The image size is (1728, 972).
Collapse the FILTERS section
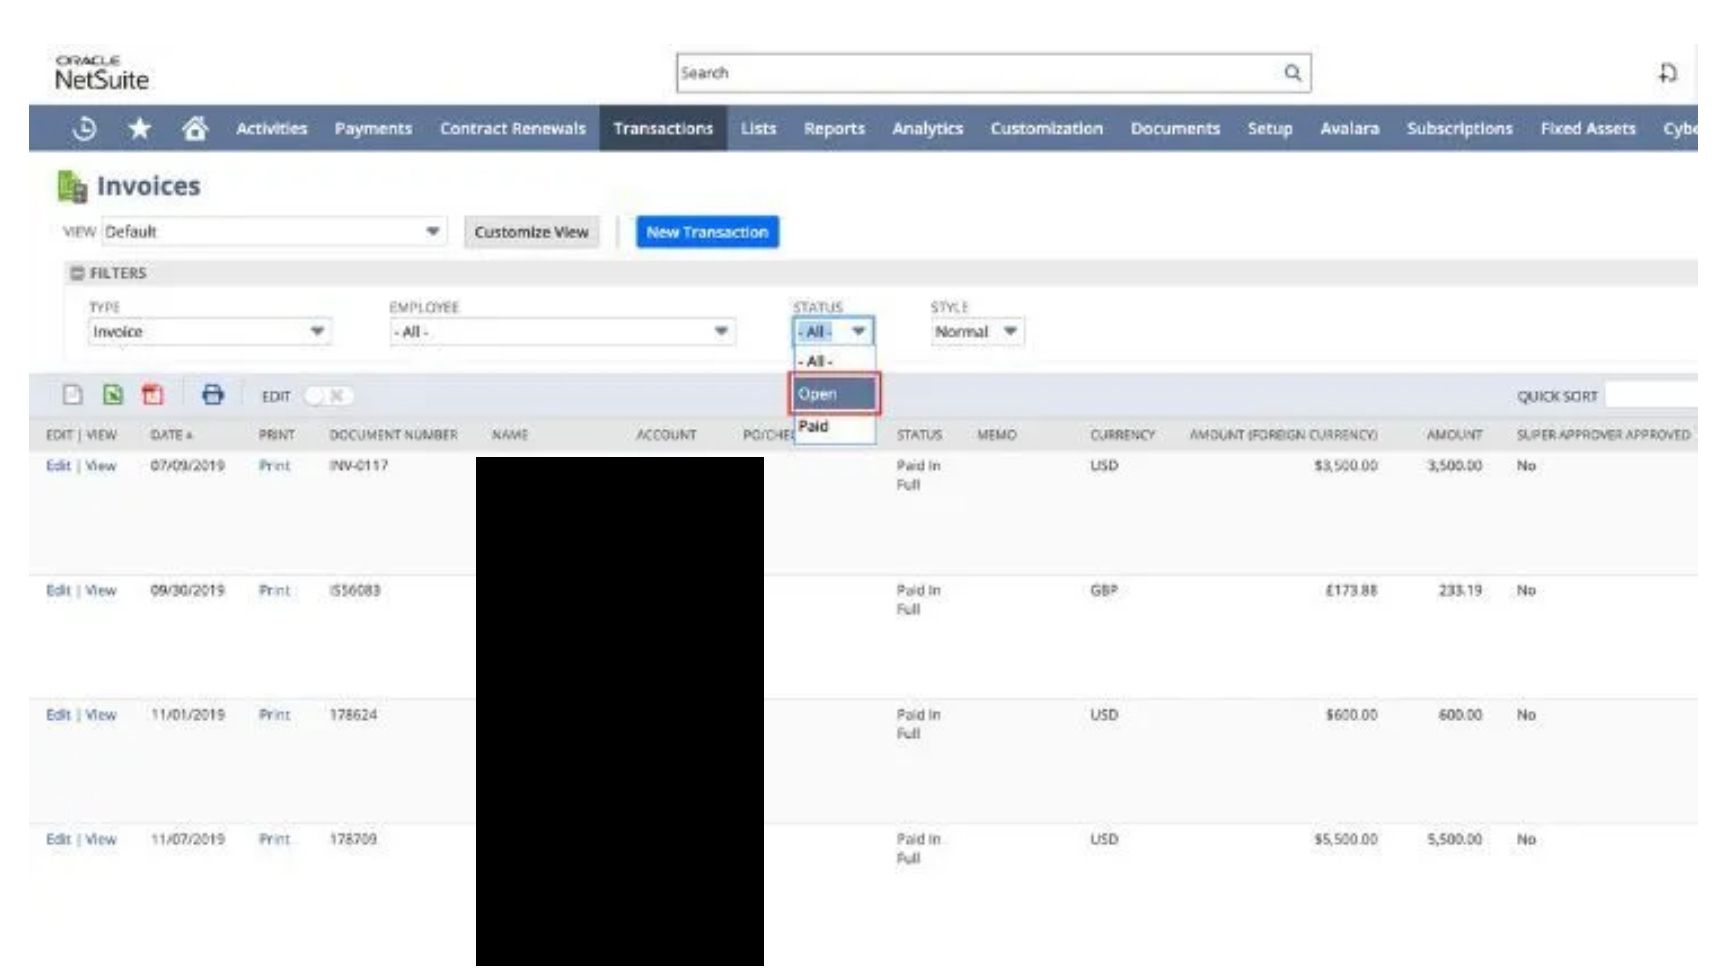[79, 271]
